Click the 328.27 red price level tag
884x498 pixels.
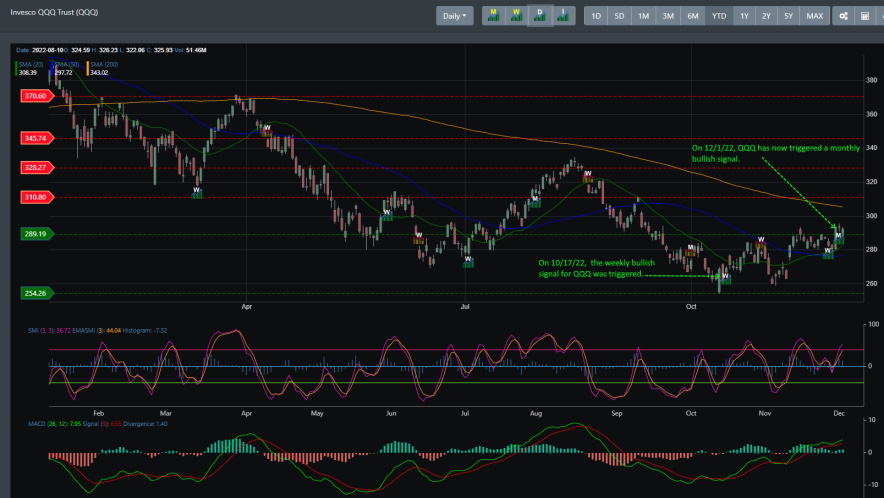coord(36,168)
